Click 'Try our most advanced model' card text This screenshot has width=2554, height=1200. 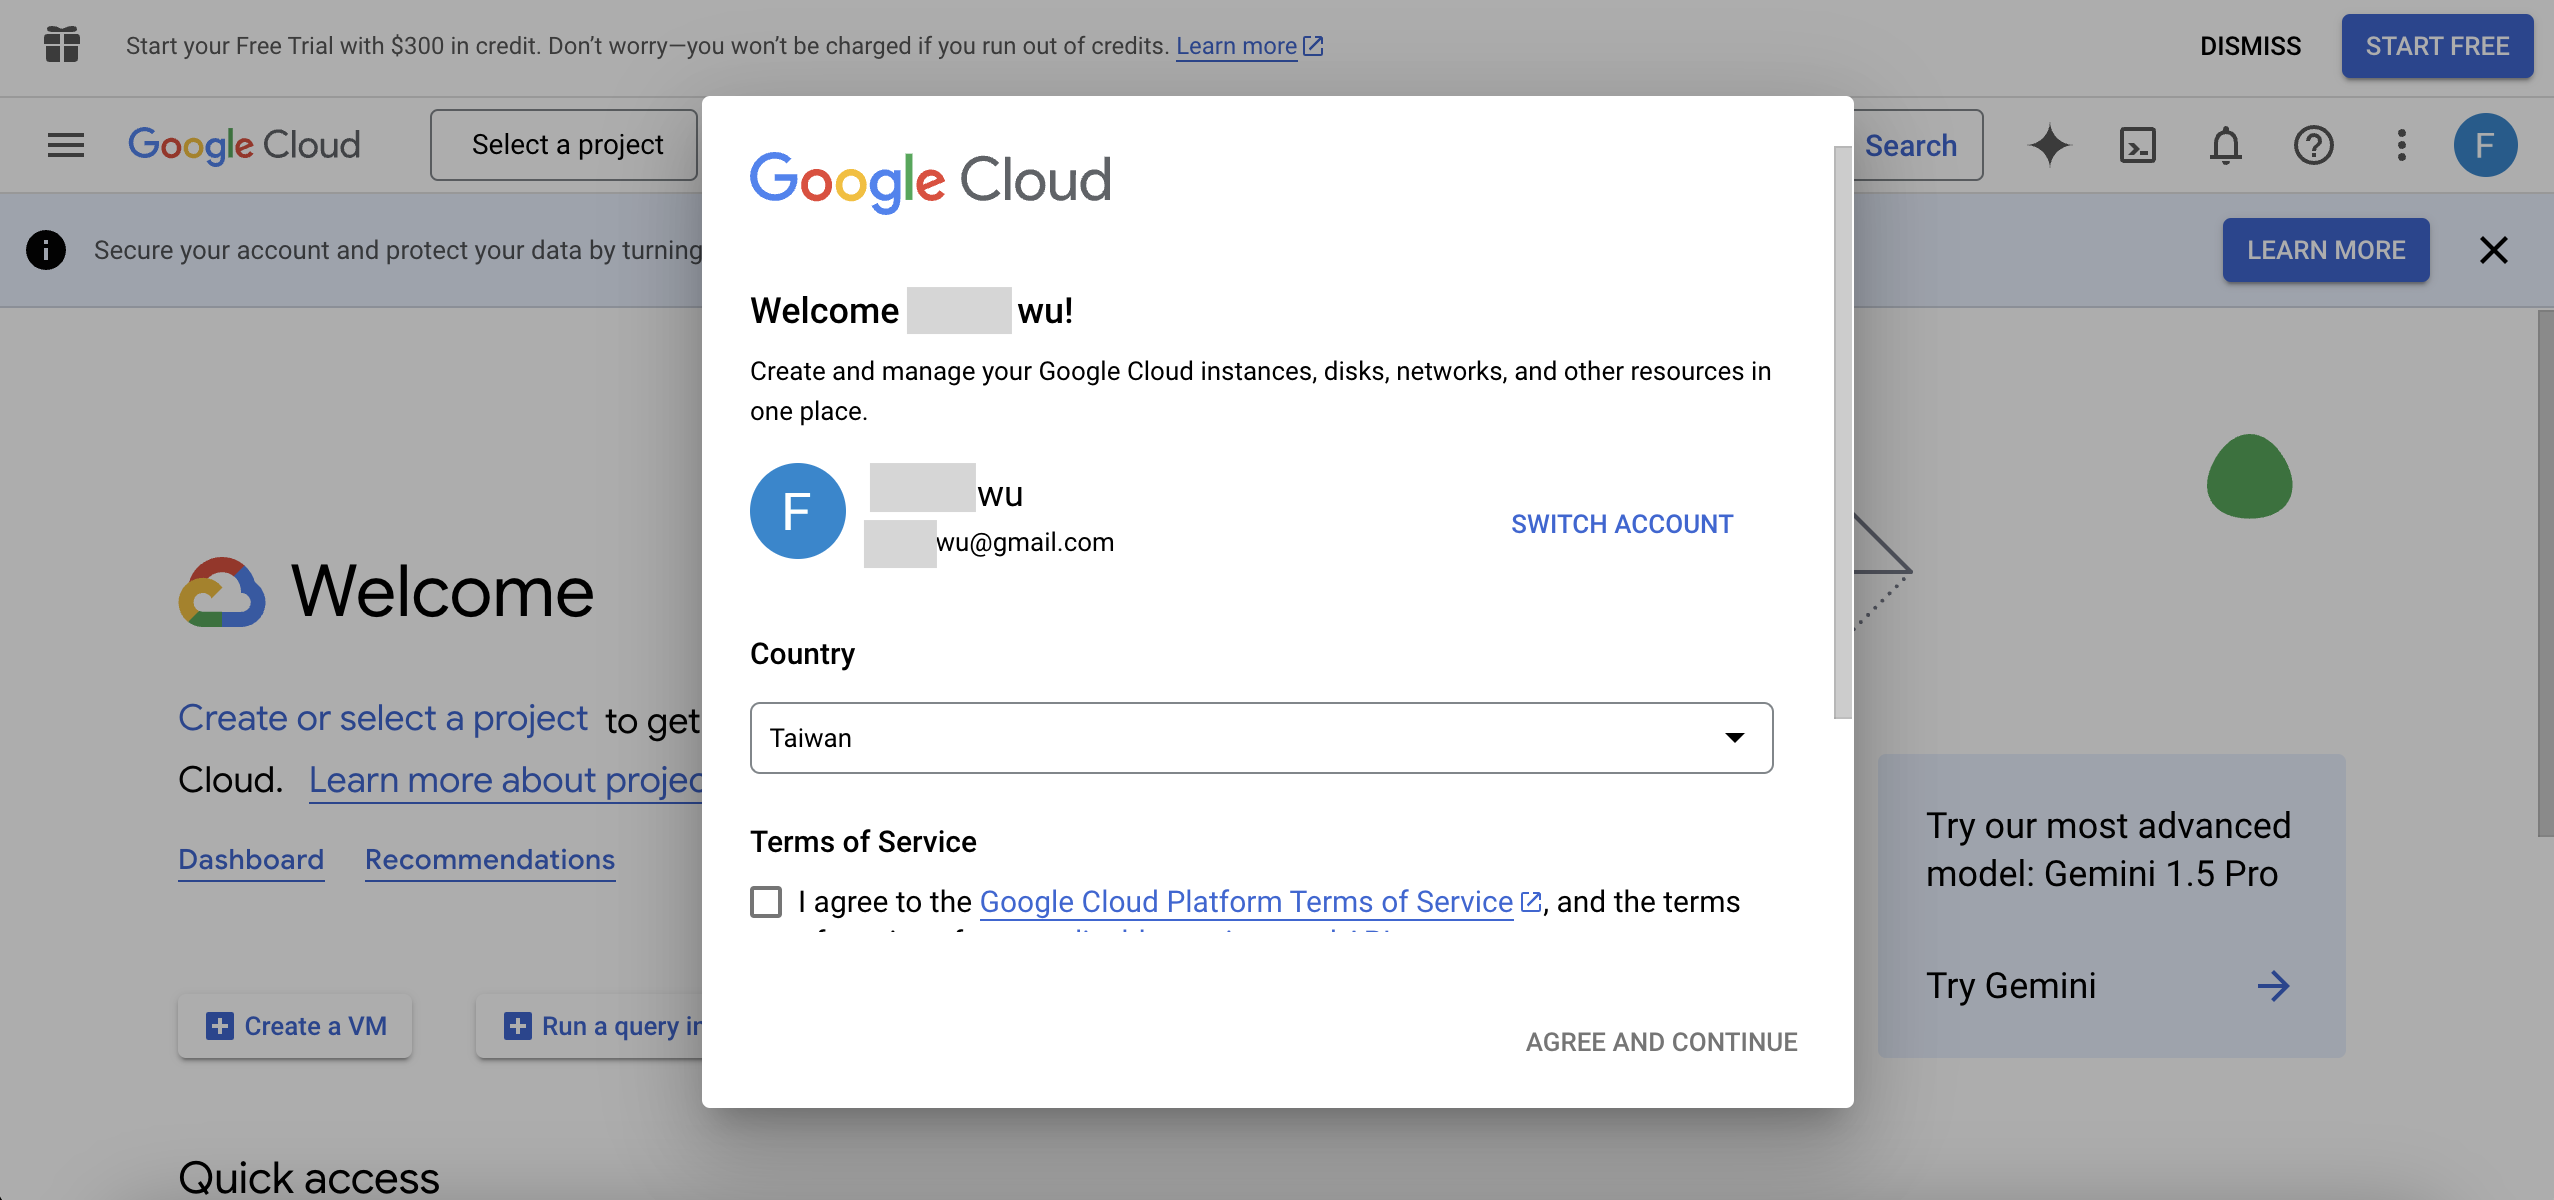click(x=2109, y=850)
